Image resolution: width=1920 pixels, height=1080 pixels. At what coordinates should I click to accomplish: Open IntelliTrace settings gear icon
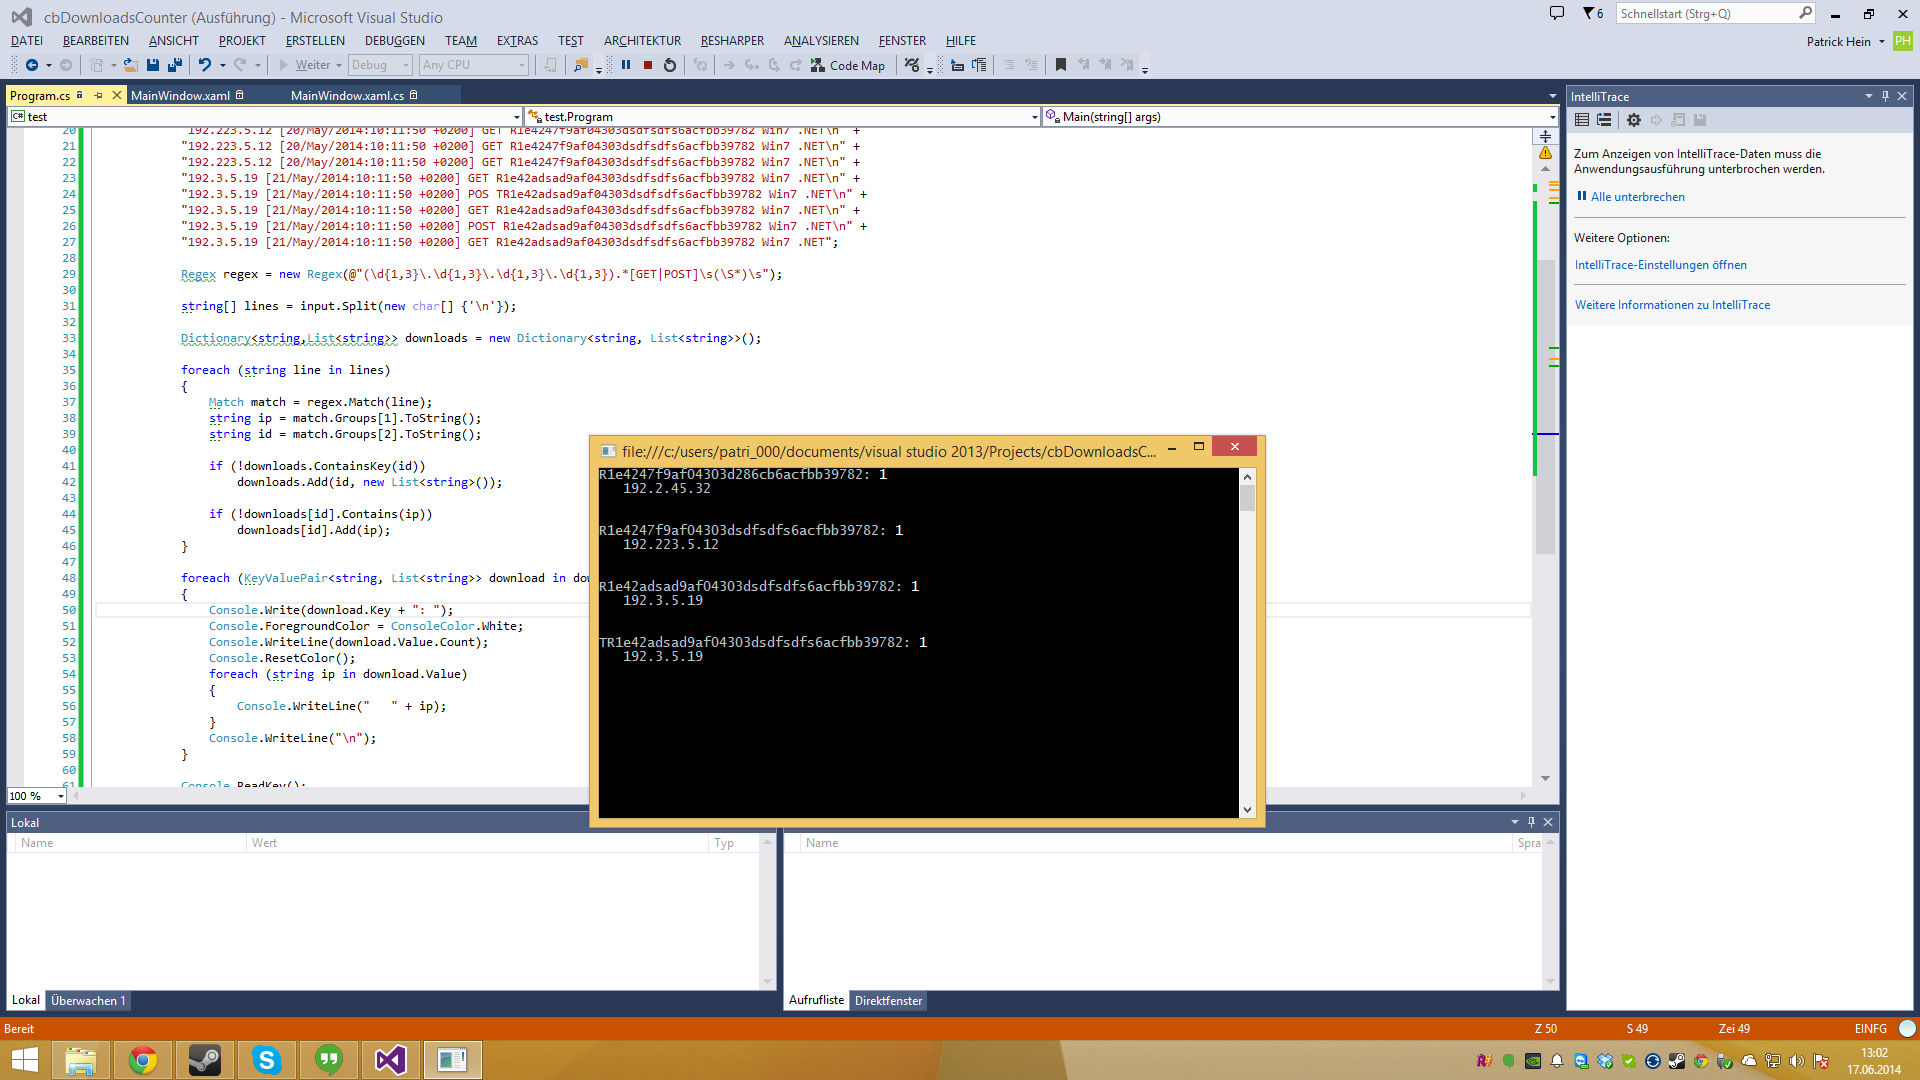tap(1634, 120)
